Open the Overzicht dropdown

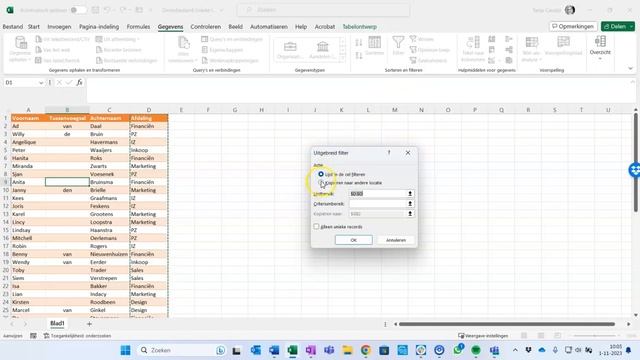tap(600, 48)
